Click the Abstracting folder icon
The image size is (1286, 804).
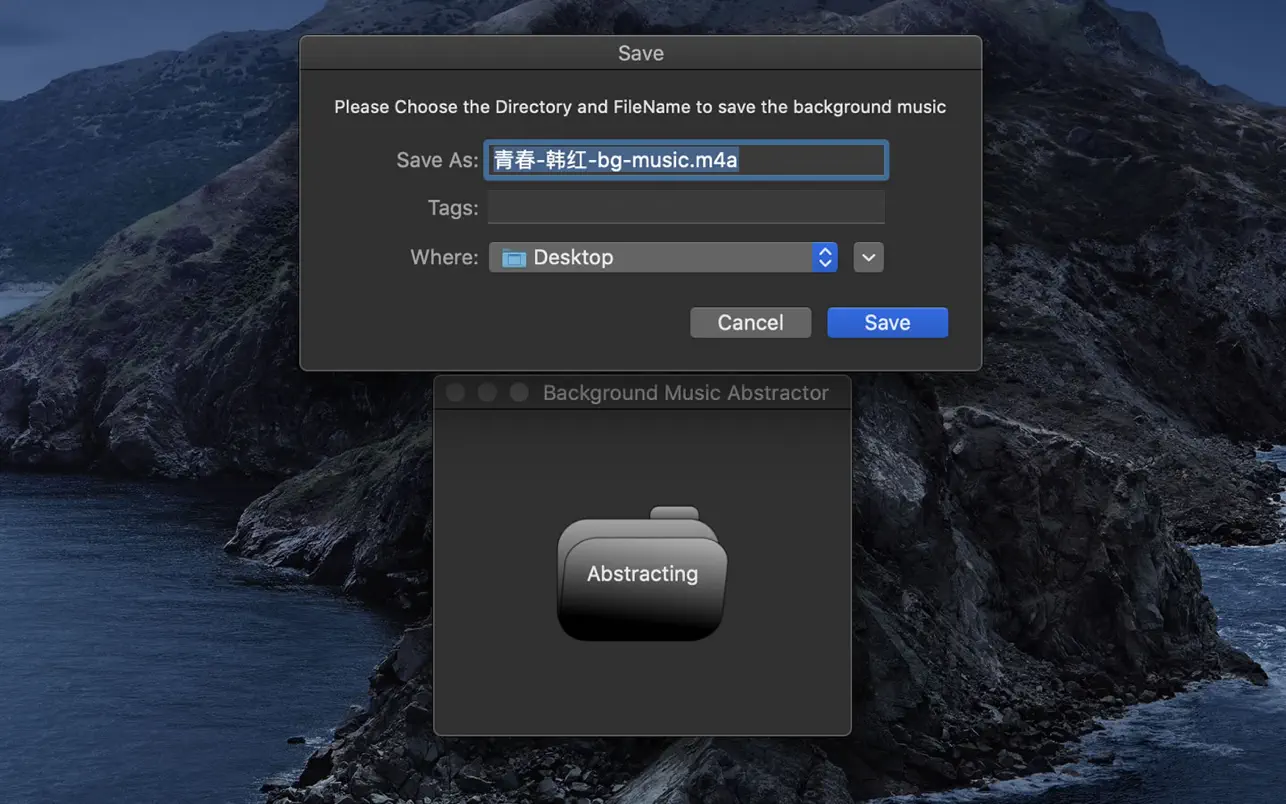[642, 573]
